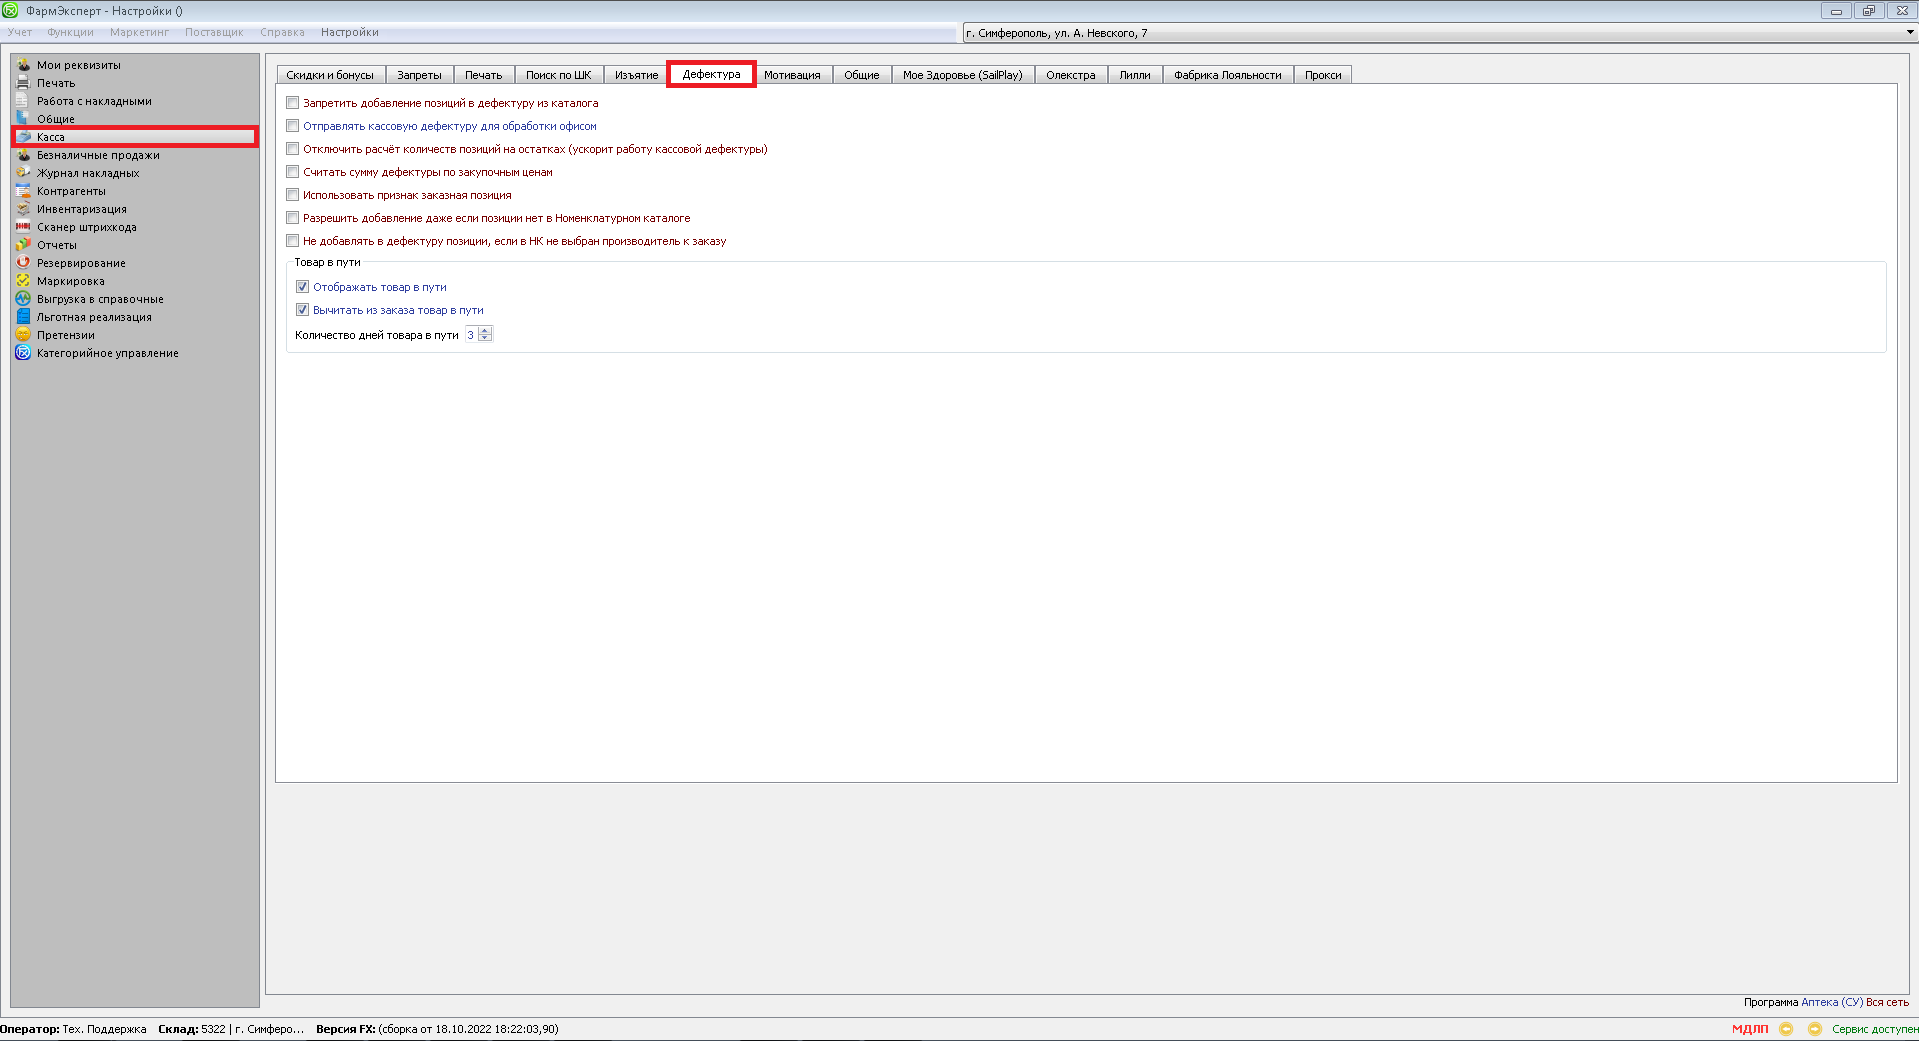Open the Претензии smiley face icon
This screenshot has width=1919, height=1041.
coord(23,335)
